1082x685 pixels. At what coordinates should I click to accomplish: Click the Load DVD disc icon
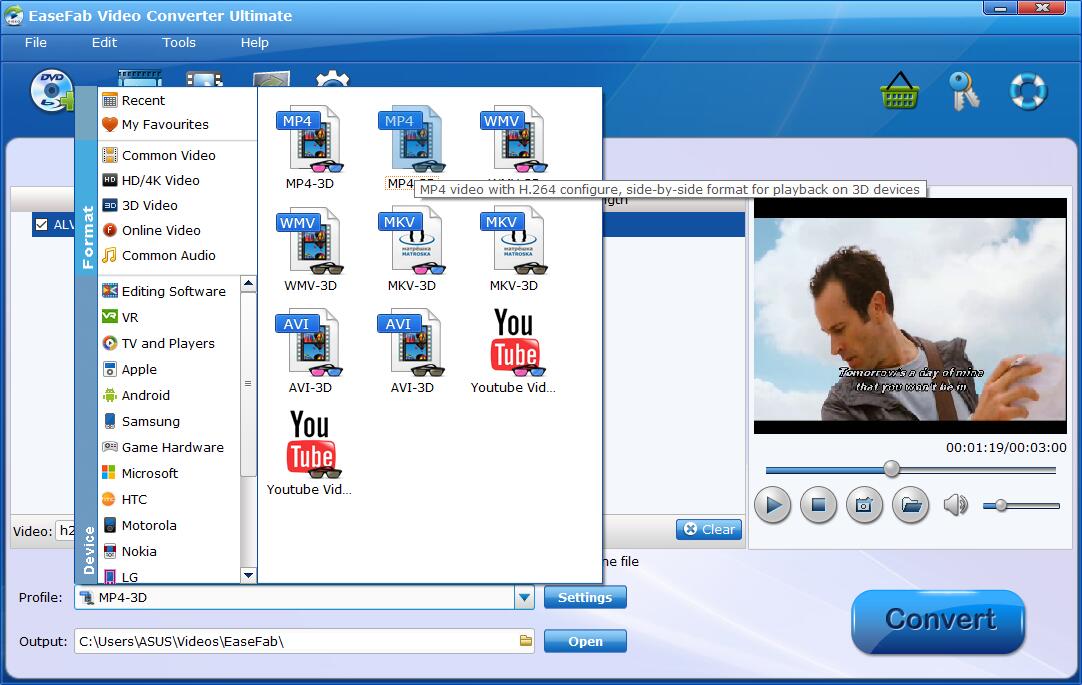51,91
